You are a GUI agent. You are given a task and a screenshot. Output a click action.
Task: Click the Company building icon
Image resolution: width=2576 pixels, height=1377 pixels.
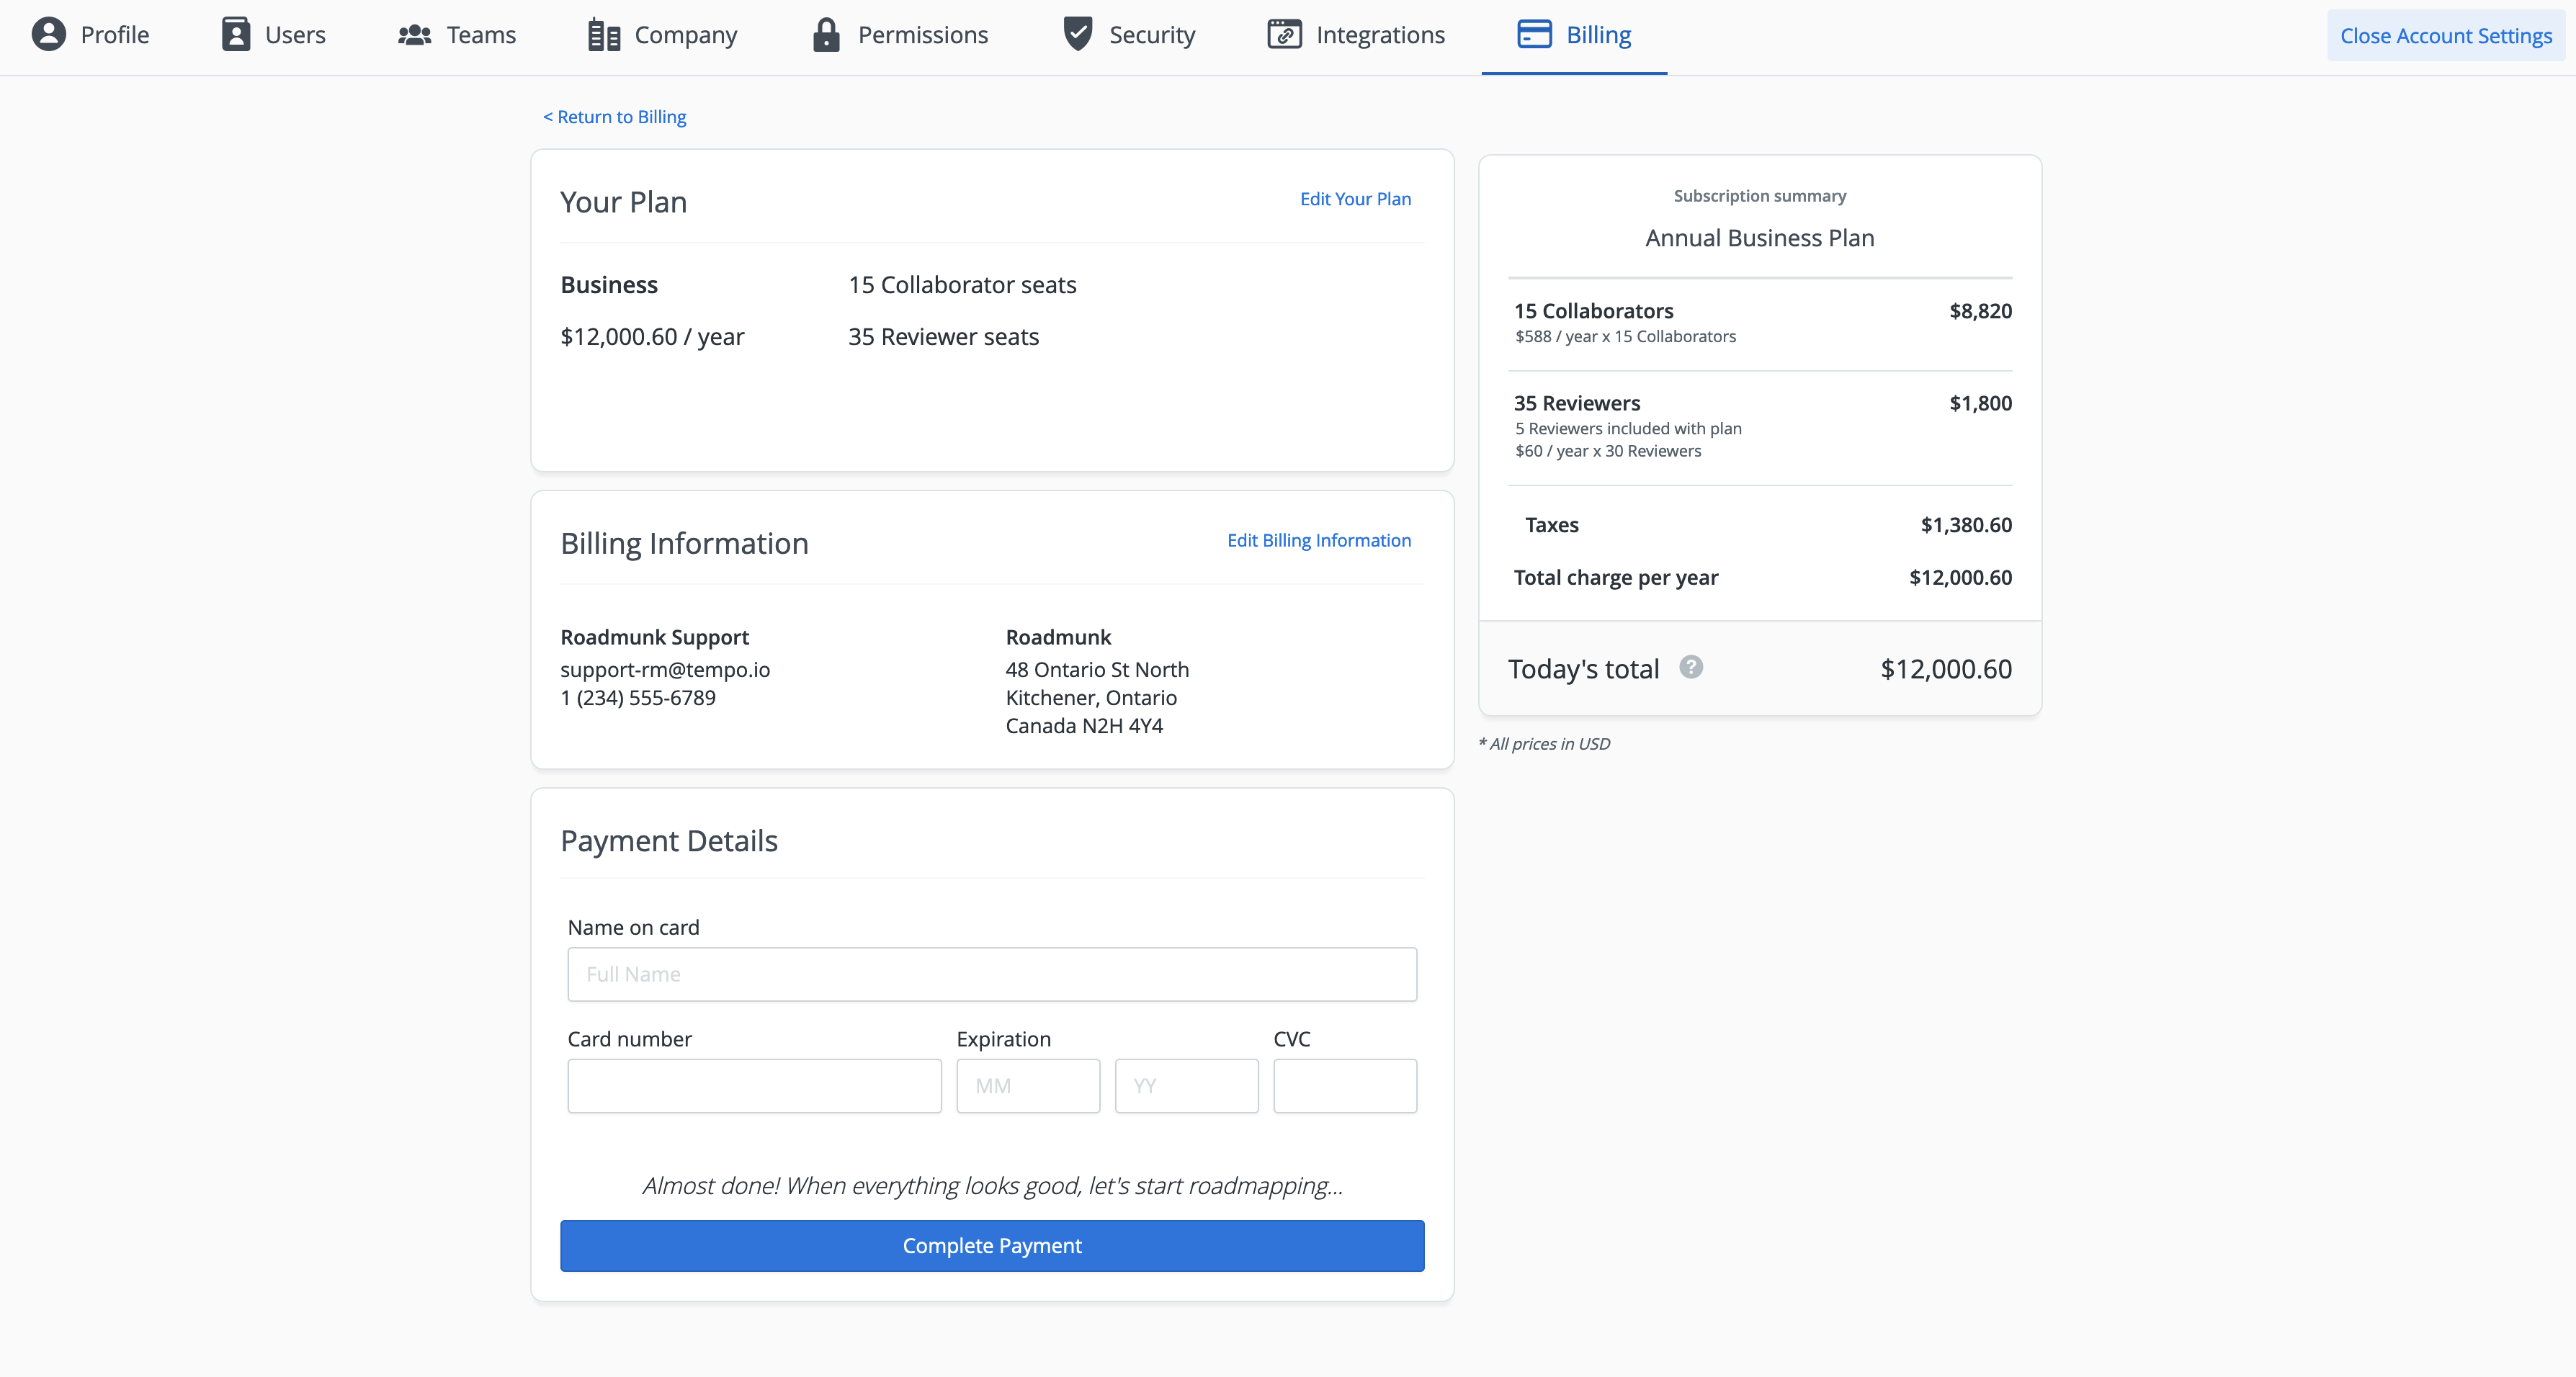(x=604, y=35)
